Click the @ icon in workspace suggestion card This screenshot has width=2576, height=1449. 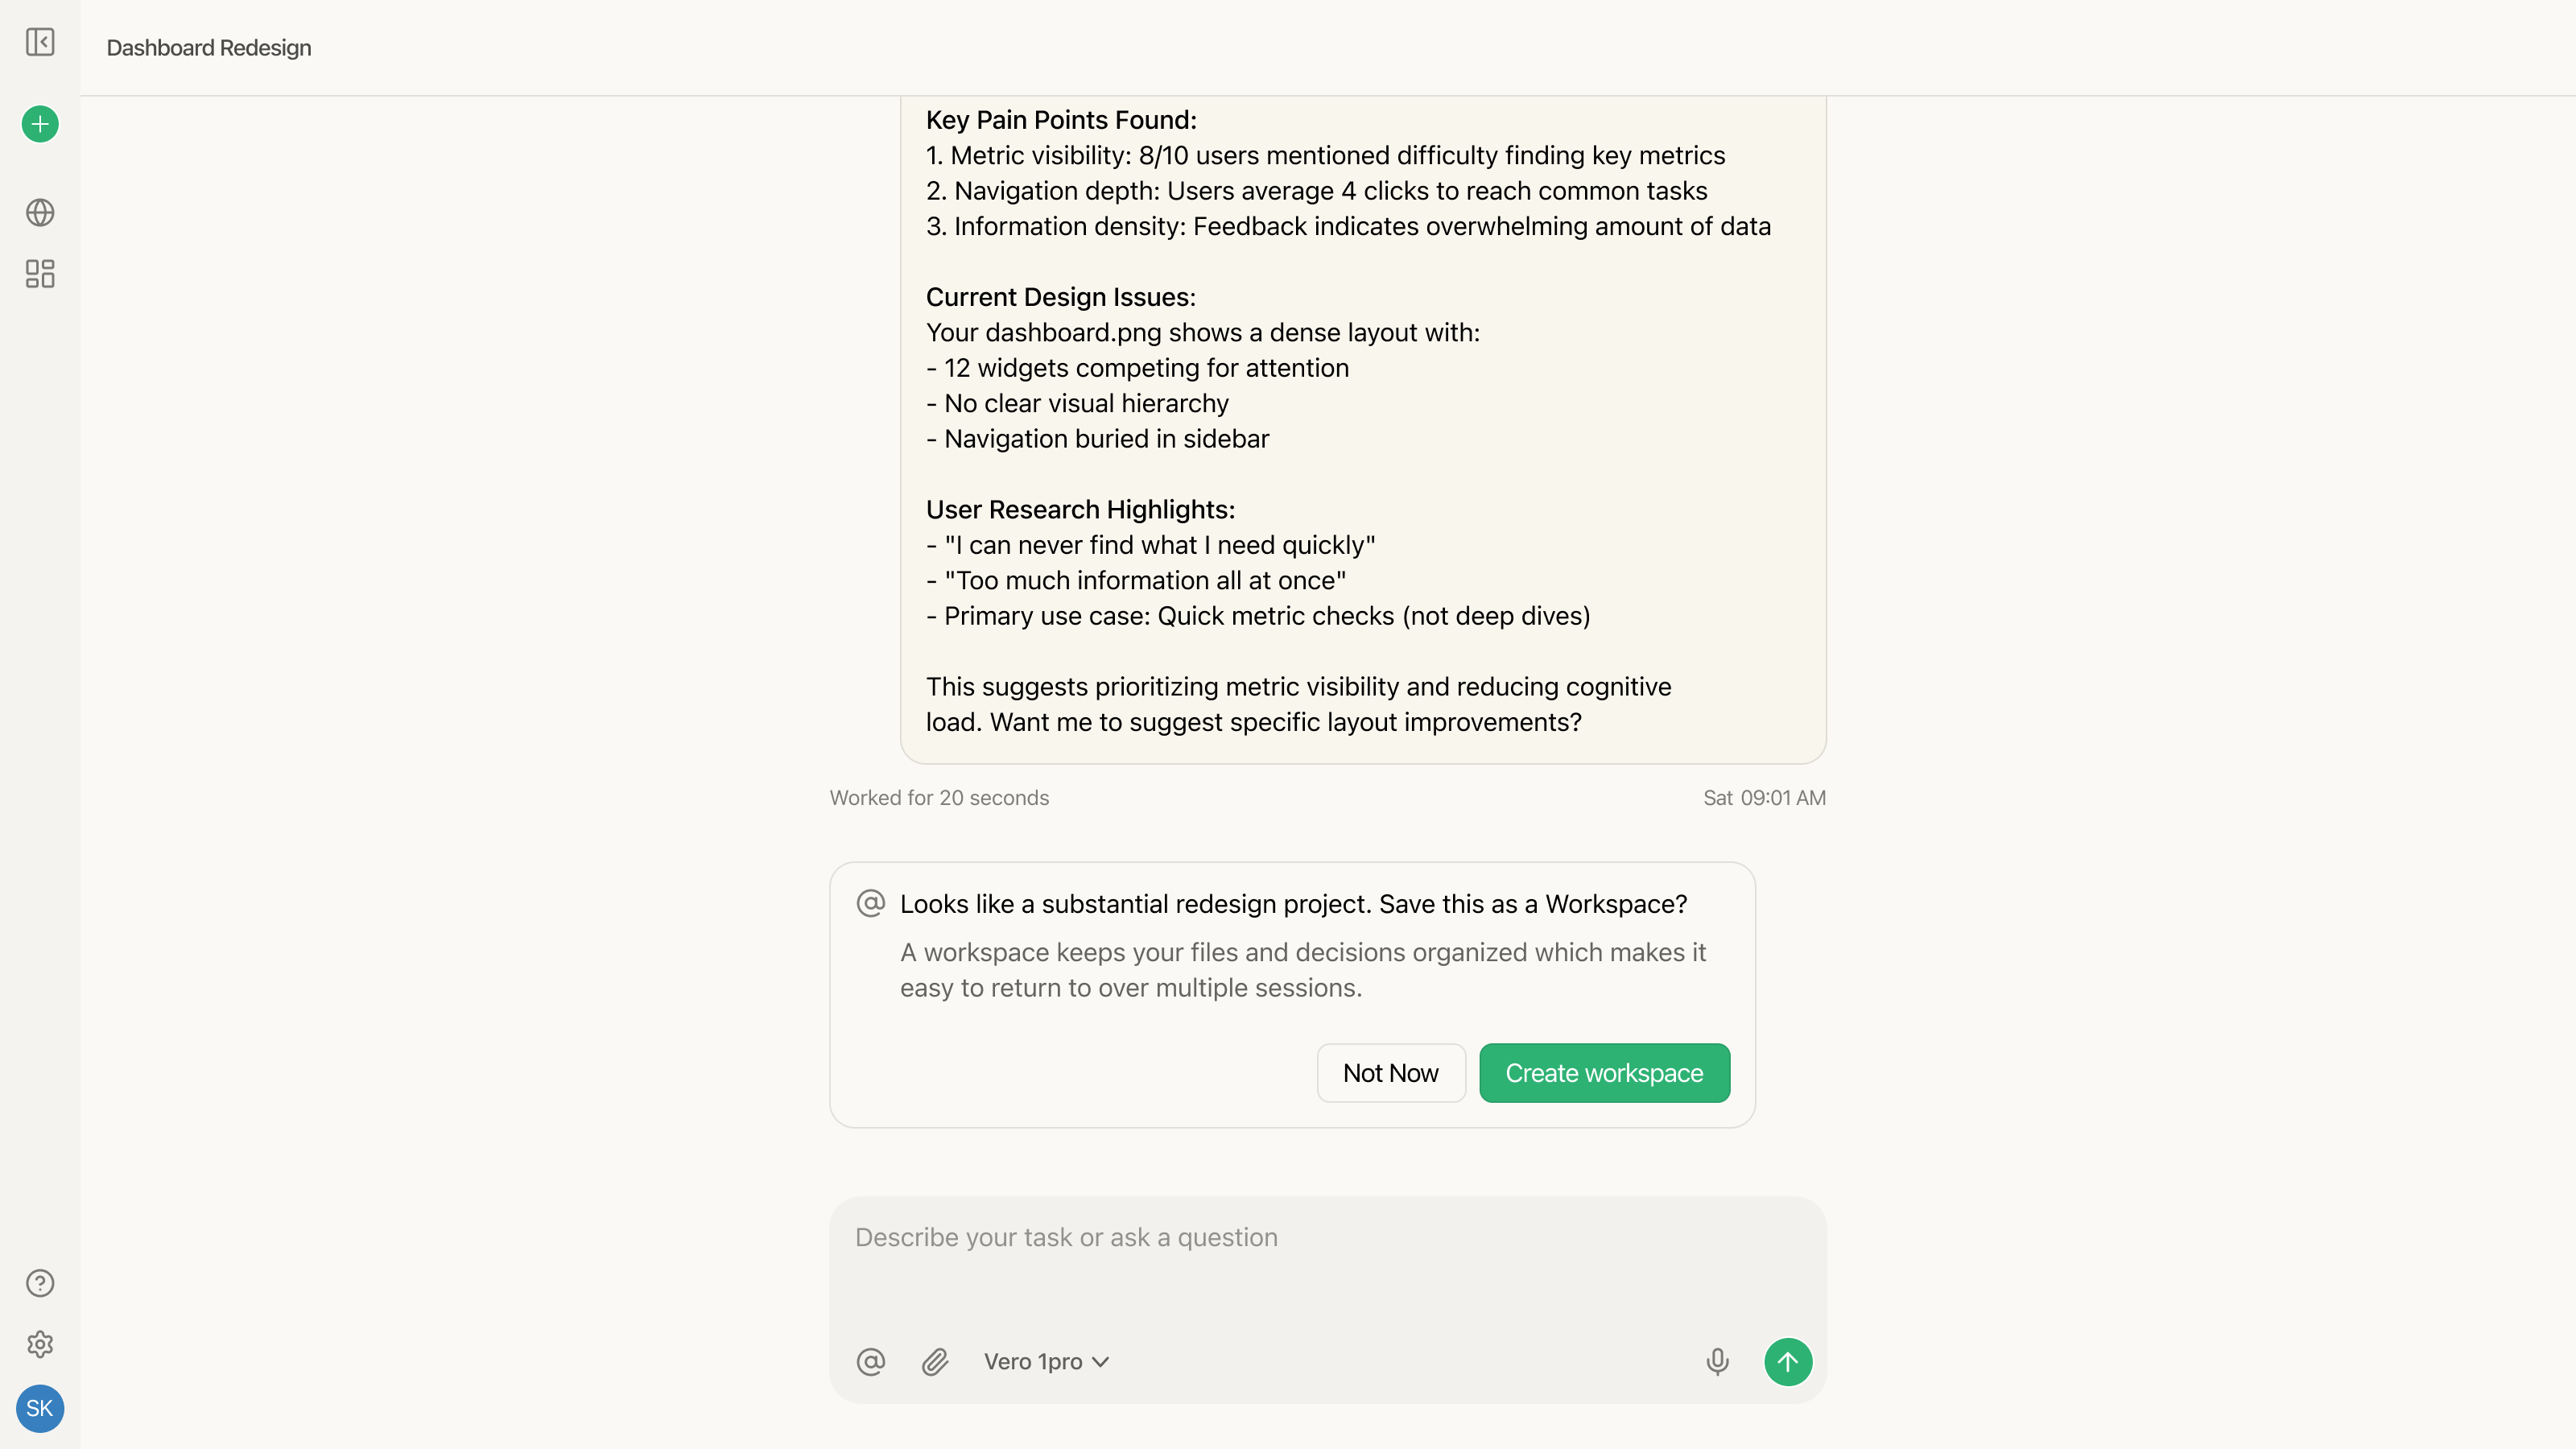(871, 904)
